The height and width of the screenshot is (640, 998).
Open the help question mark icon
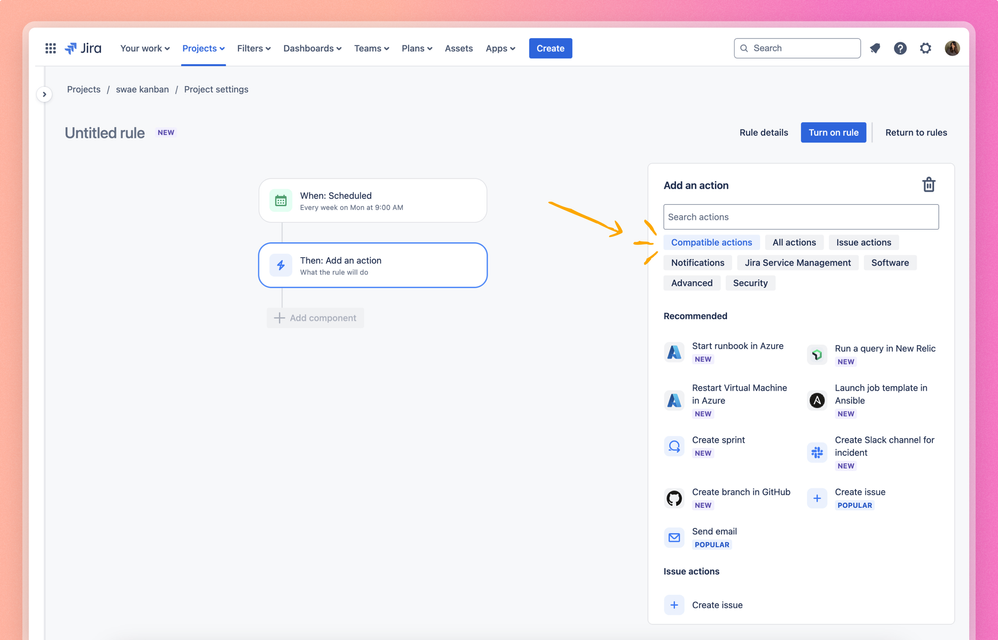900,48
